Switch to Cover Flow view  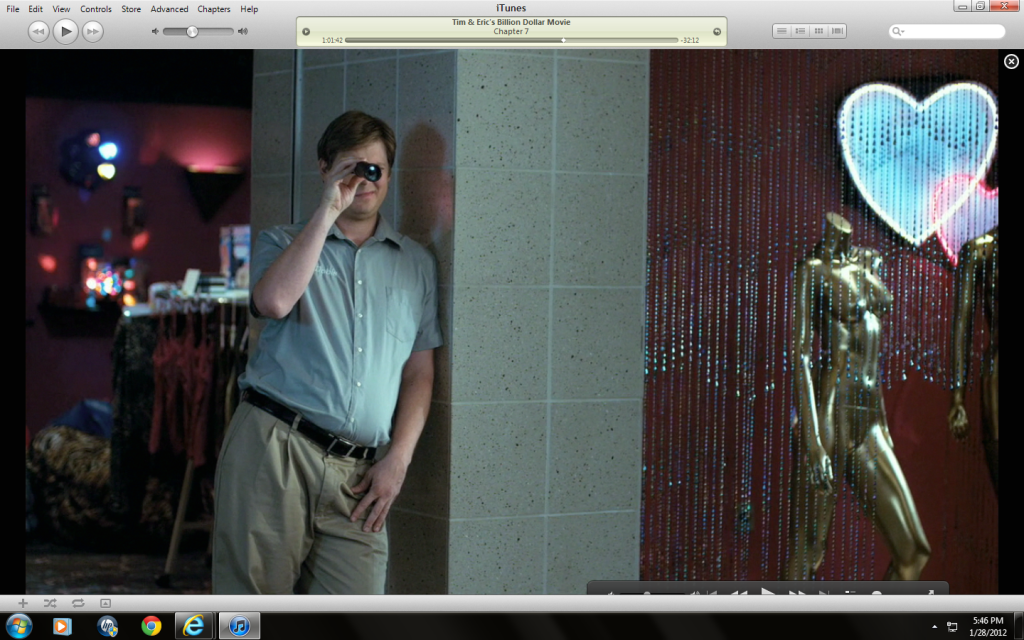pyautogui.click(x=837, y=31)
